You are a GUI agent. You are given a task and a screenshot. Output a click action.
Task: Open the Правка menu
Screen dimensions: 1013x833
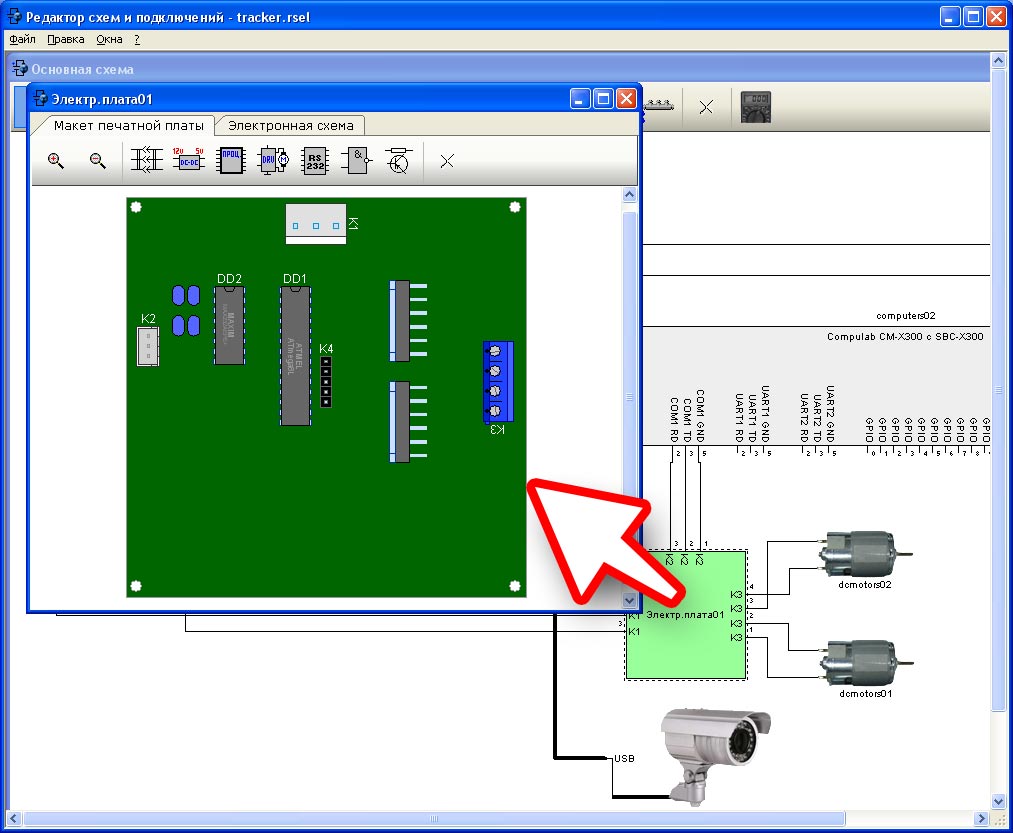click(65, 39)
